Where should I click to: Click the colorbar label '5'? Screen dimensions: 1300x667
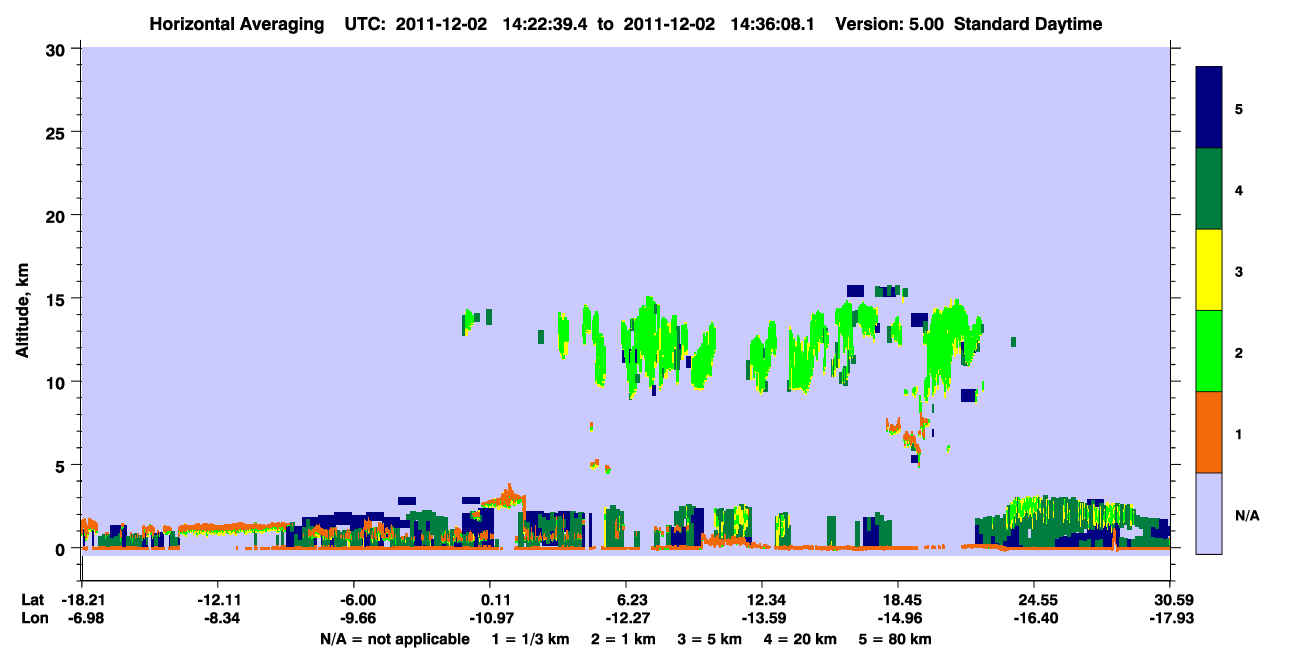(x=1239, y=108)
